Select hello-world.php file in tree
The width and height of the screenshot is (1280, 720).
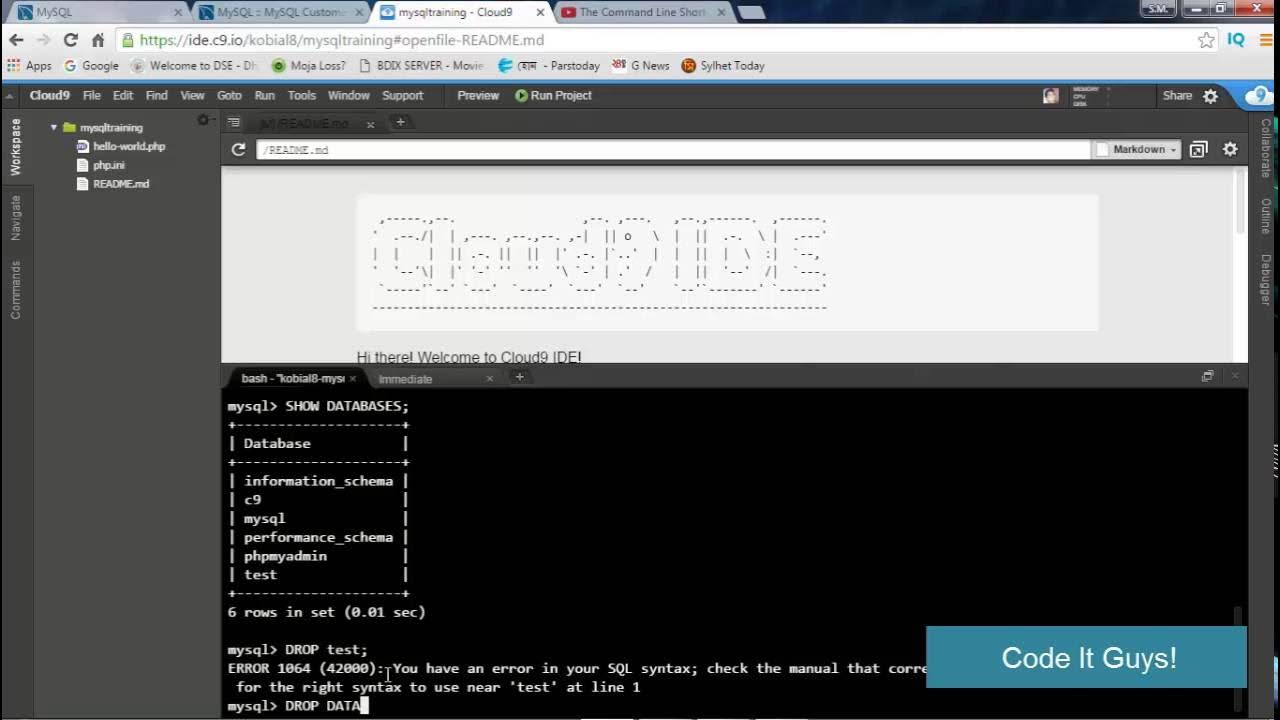pyautogui.click(x=129, y=146)
